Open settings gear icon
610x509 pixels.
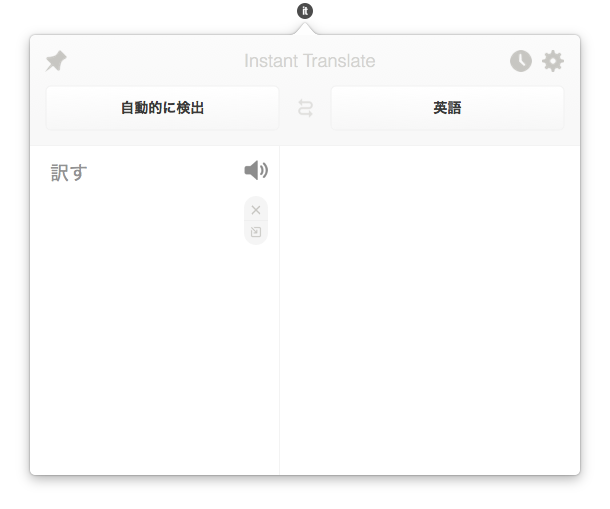coord(553,61)
